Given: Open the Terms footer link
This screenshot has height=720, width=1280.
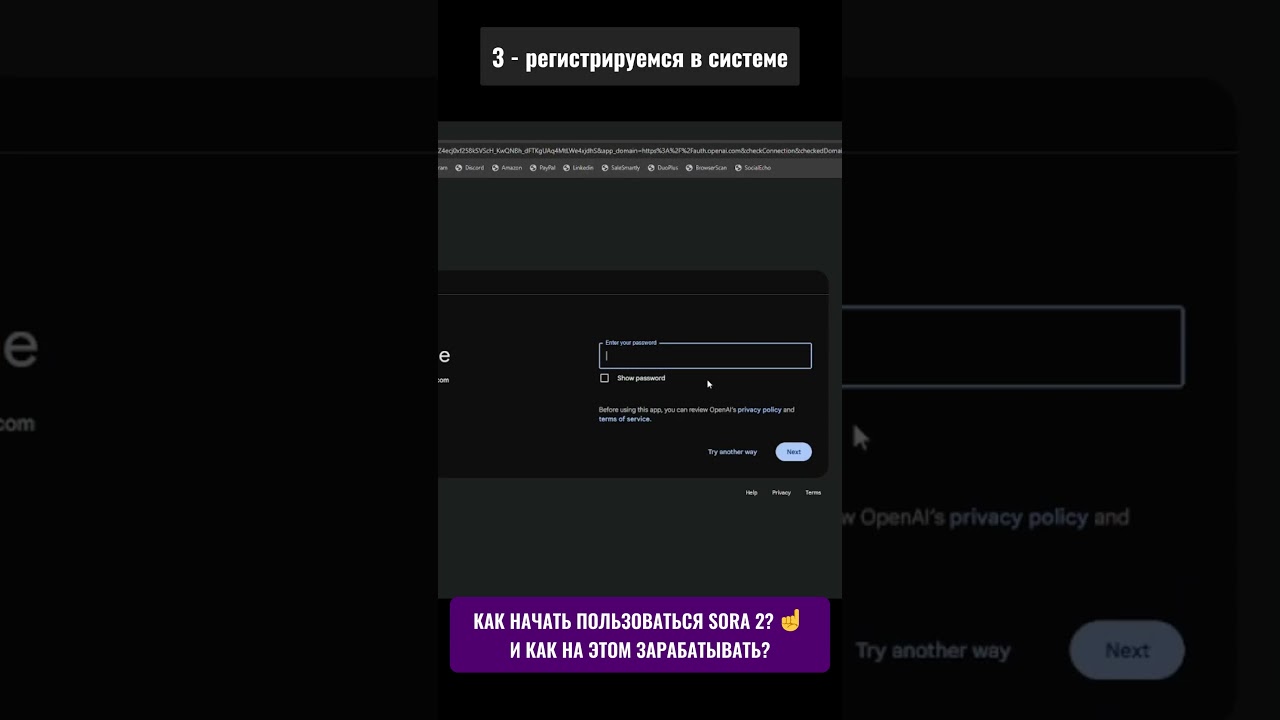Looking at the screenshot, I should (813, 493).
